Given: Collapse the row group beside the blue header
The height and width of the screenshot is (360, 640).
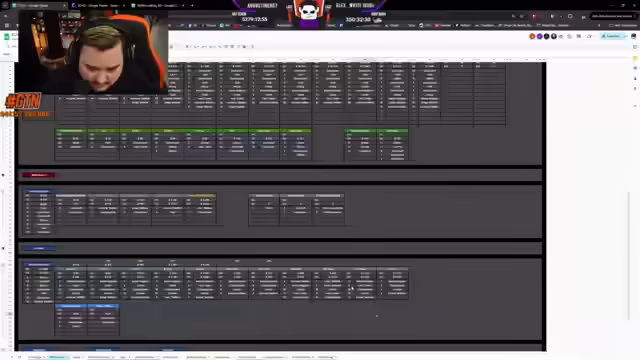Looking at the screenshot, I should [3, 248].
